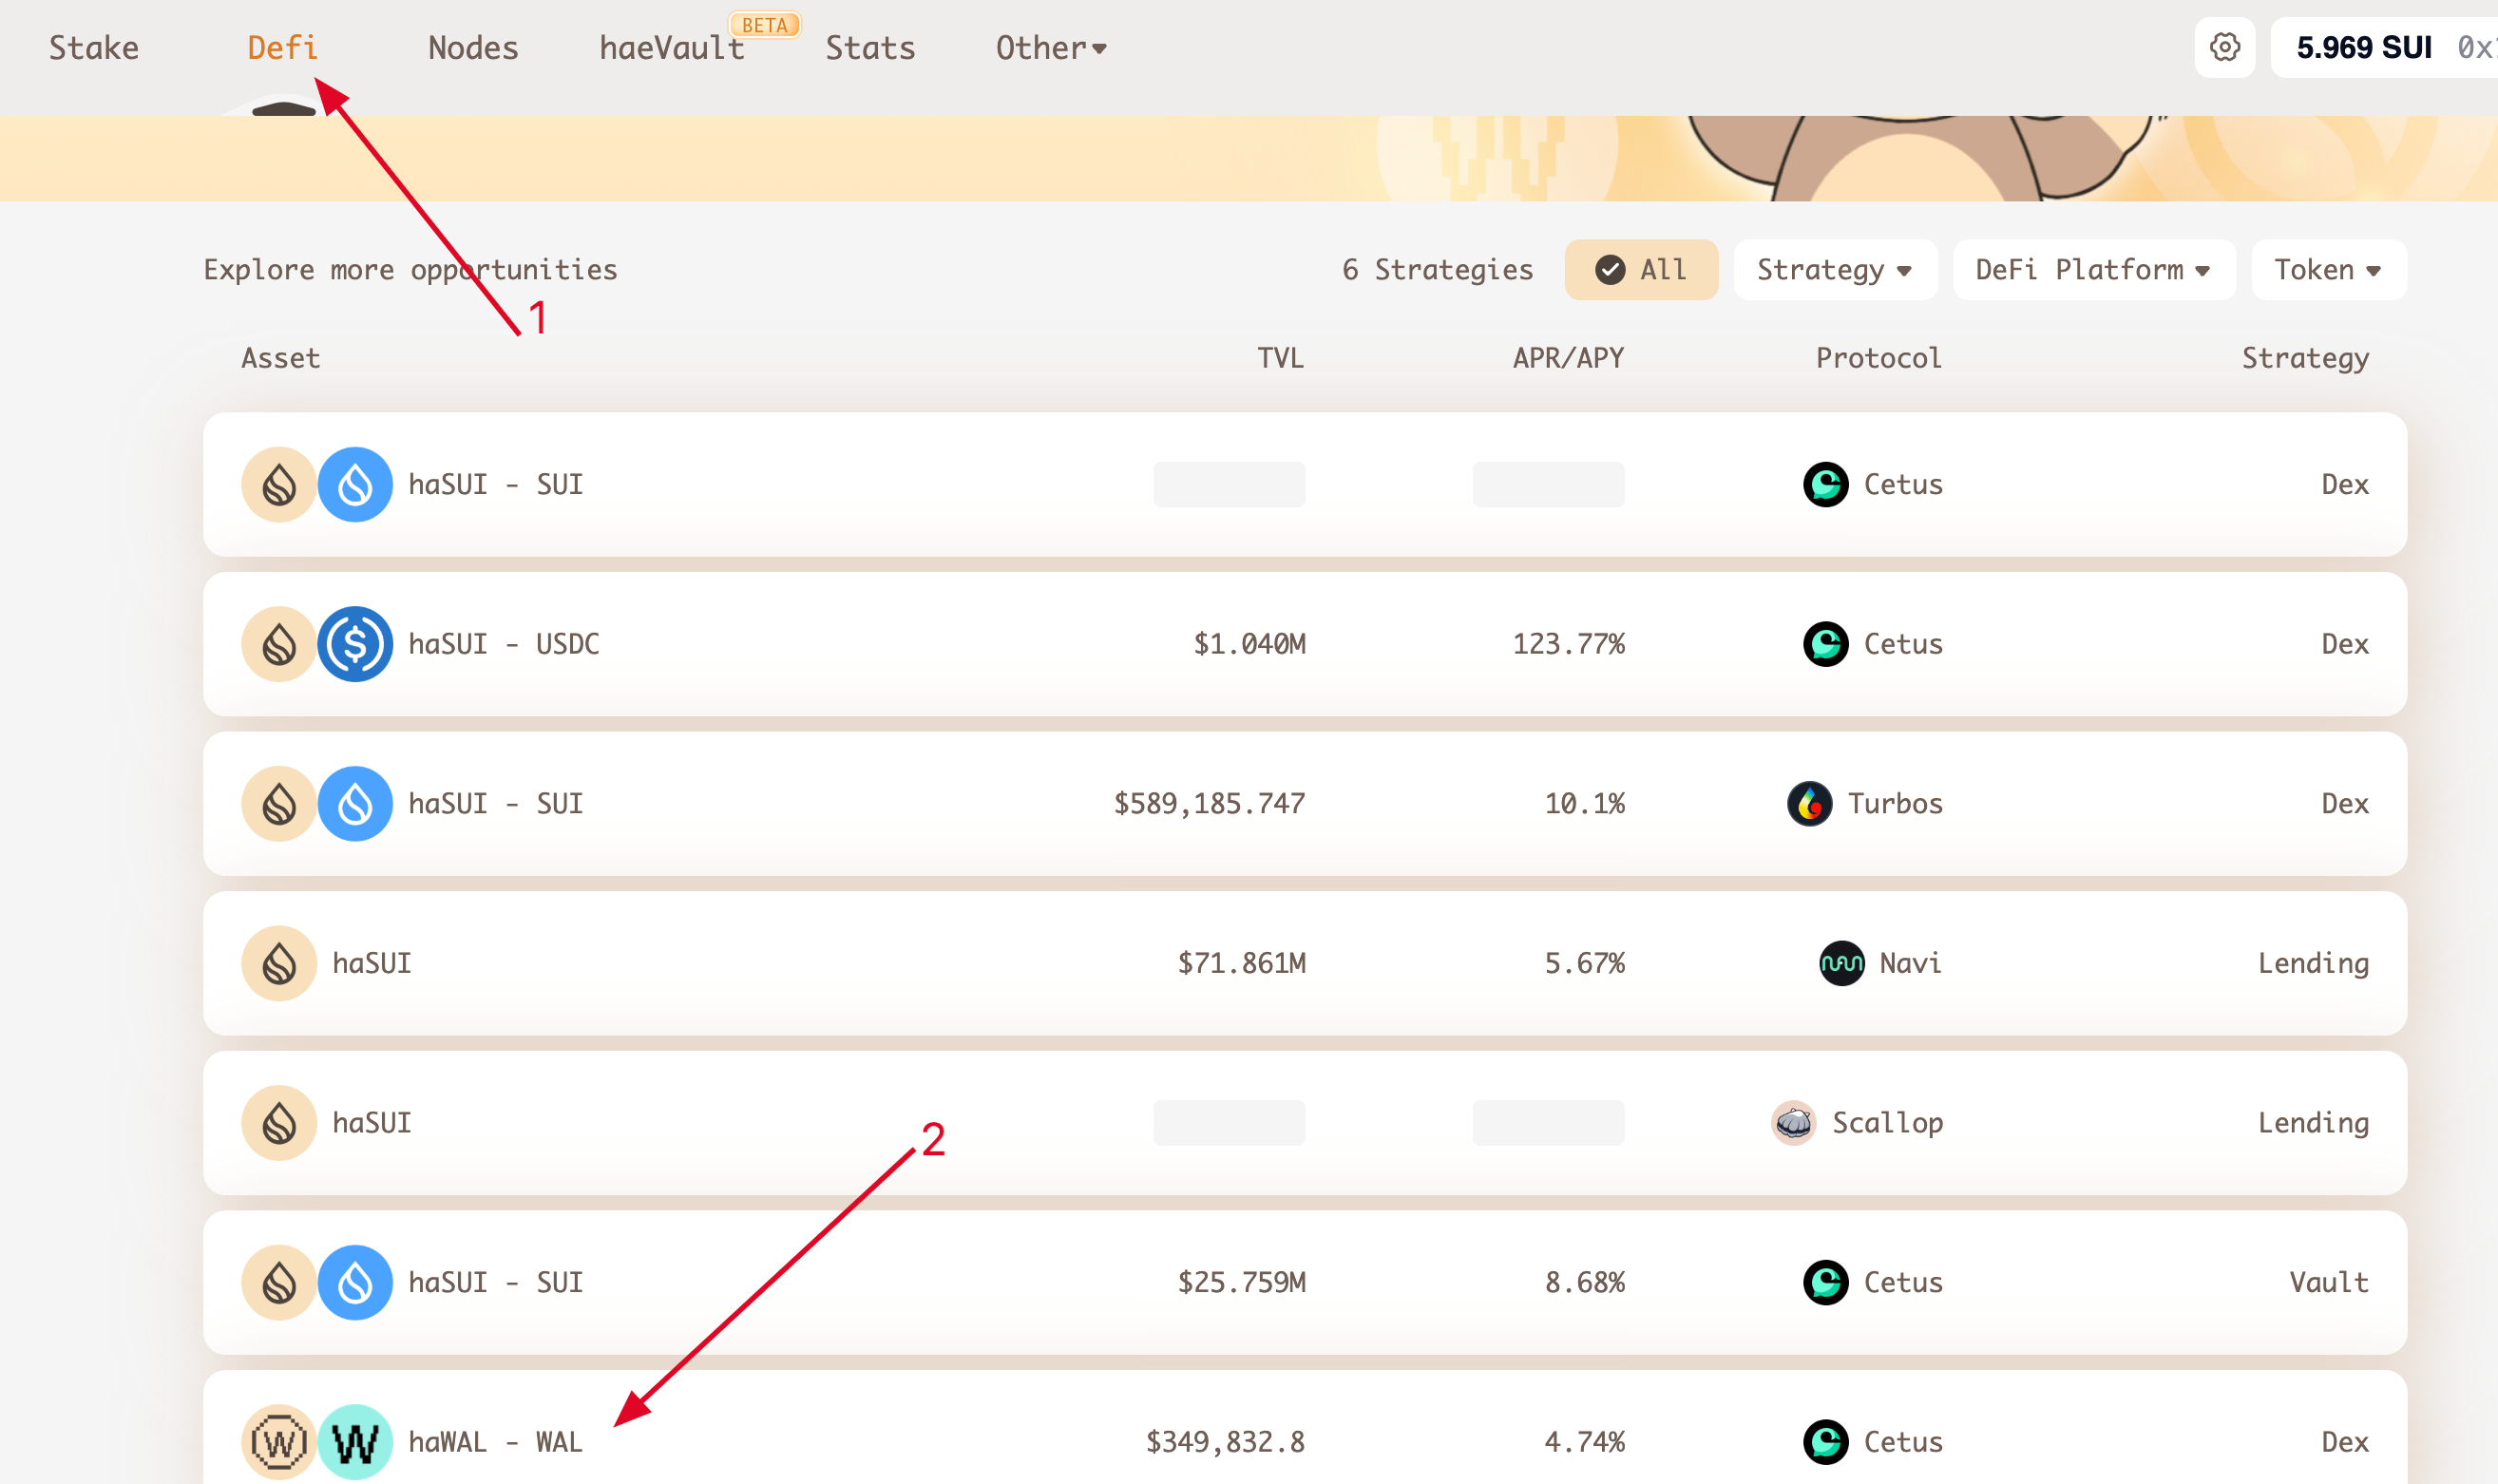Click the Turbos protocol logo
The image size is (2498, 1484).
(x=1809, y=803)
